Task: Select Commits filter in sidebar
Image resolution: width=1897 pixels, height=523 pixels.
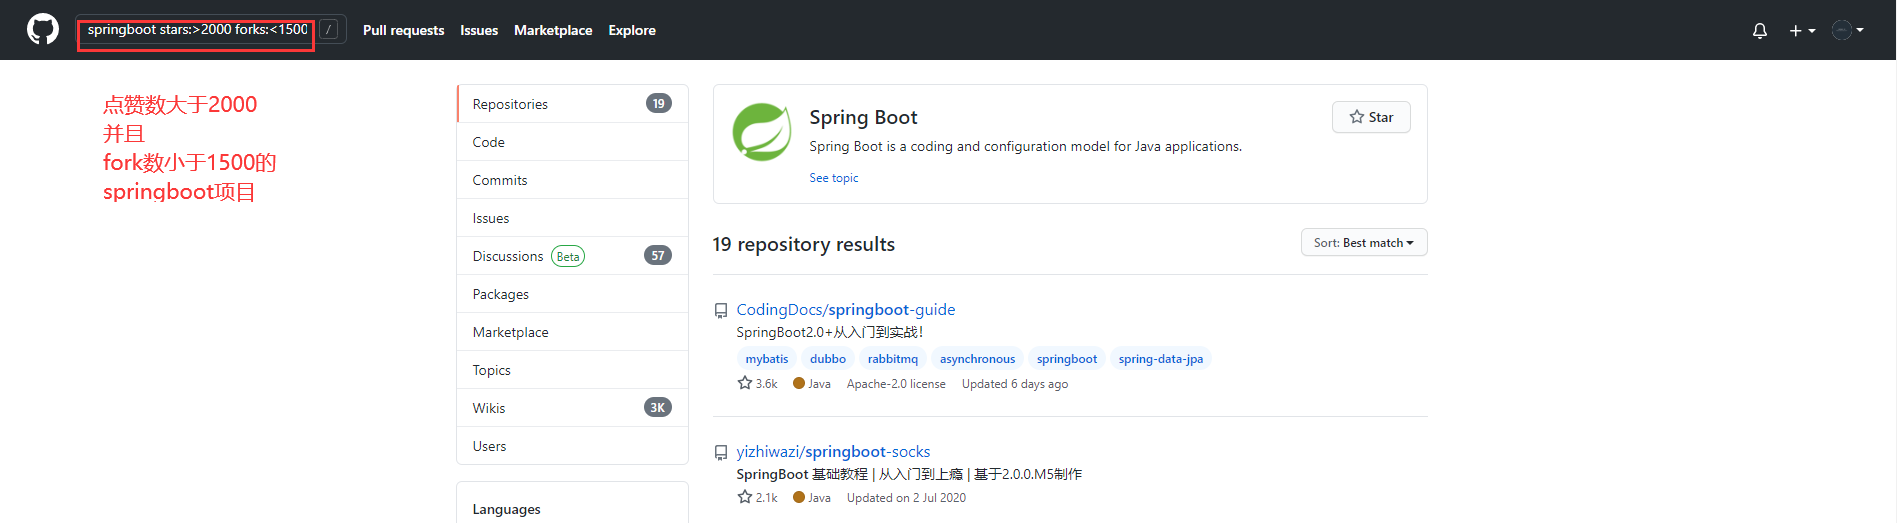Action: (x=572, y=180)
